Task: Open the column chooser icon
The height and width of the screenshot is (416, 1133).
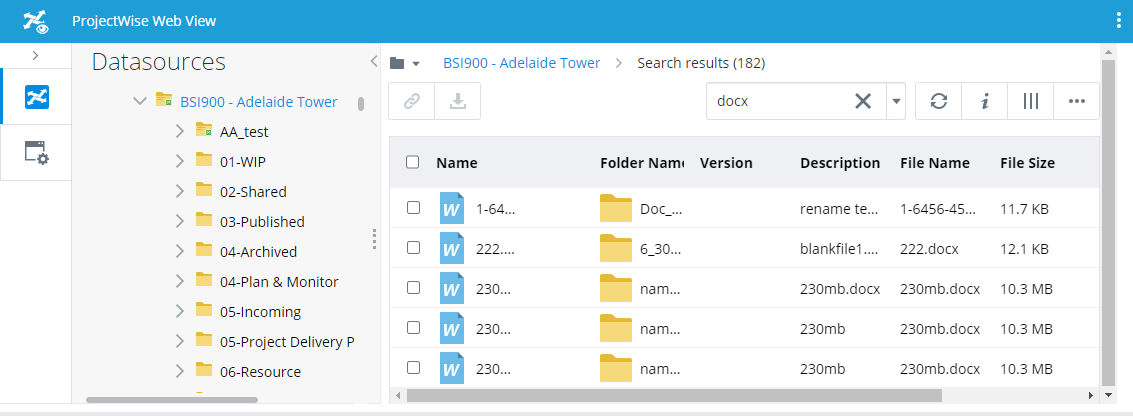Action: pos(1030,101)
